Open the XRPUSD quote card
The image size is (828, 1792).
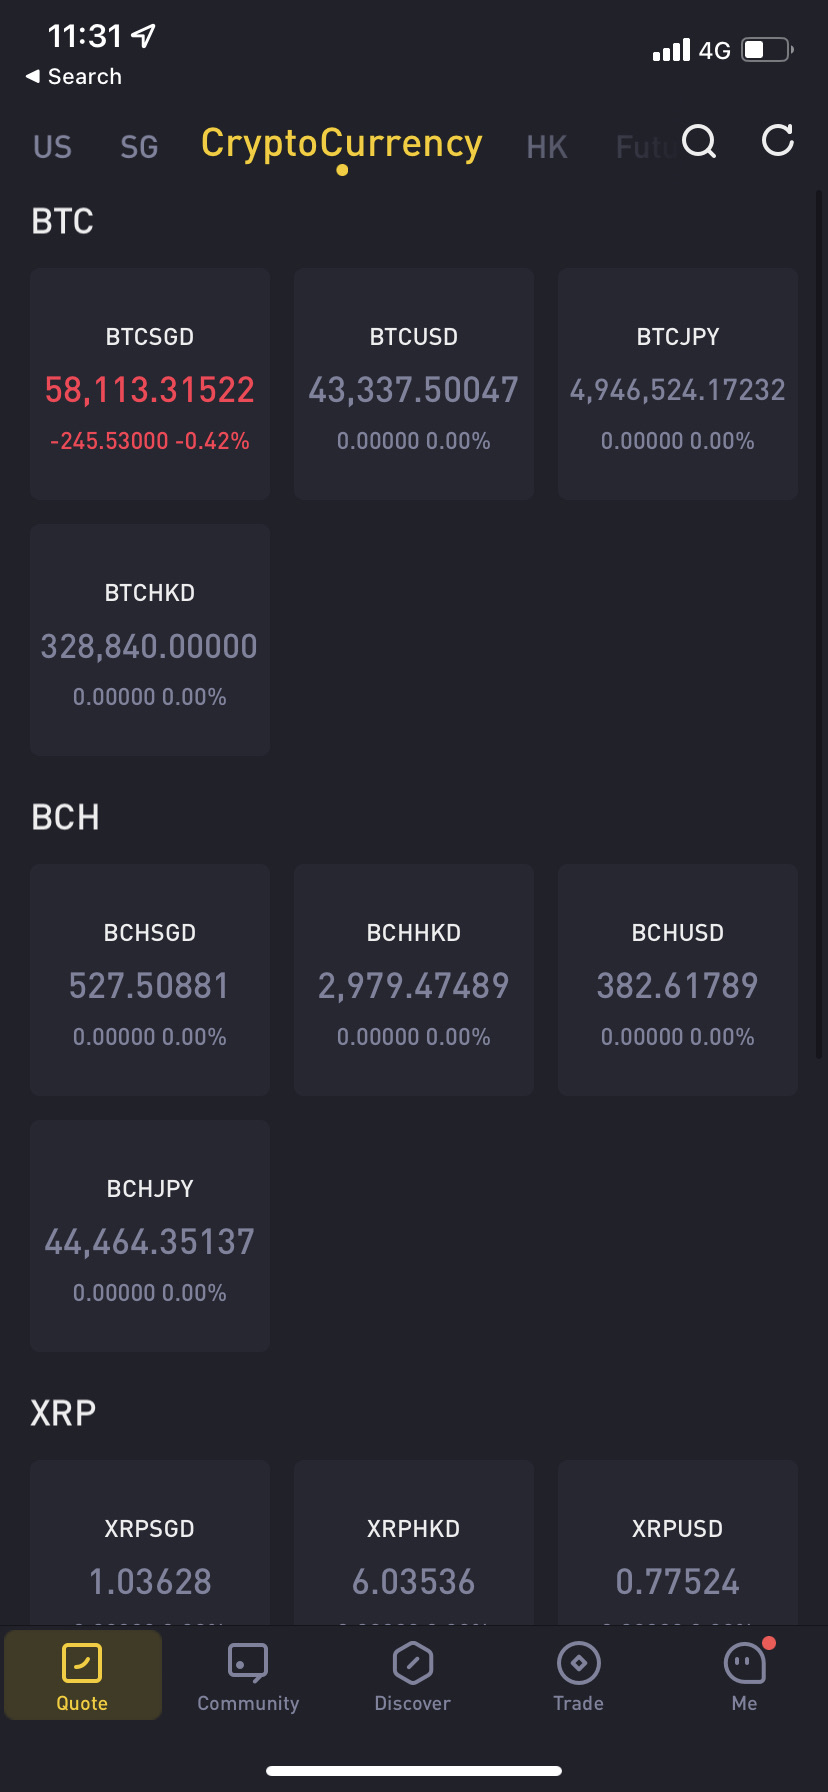tap(678, 1545)
